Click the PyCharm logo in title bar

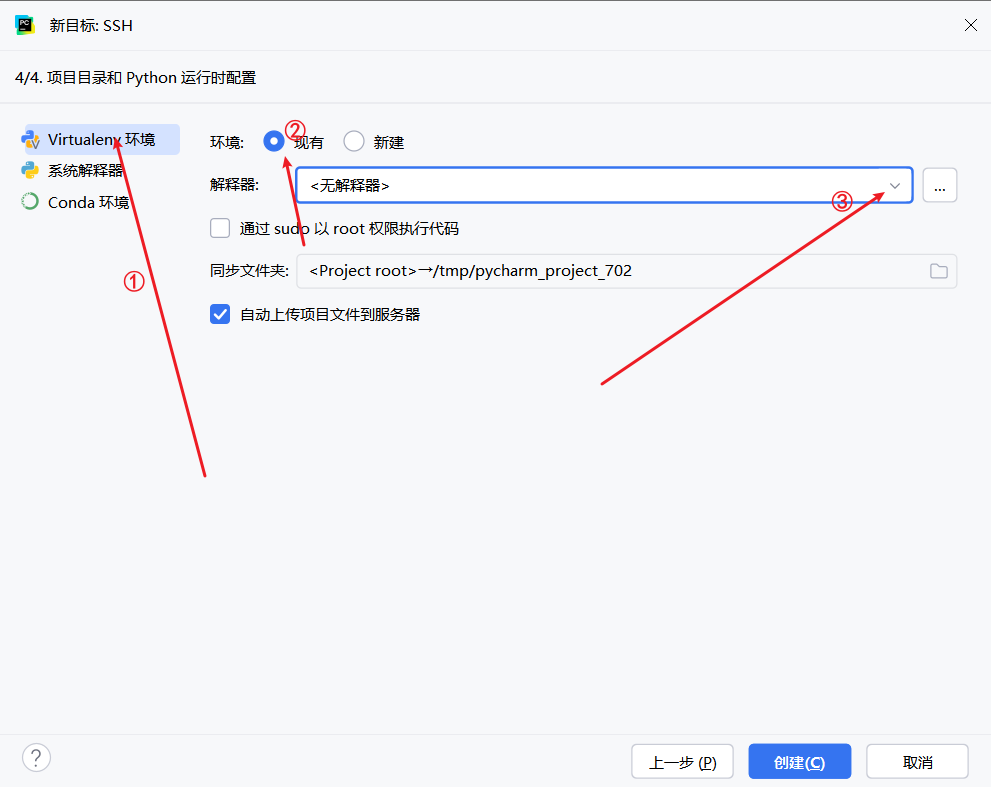25,25
